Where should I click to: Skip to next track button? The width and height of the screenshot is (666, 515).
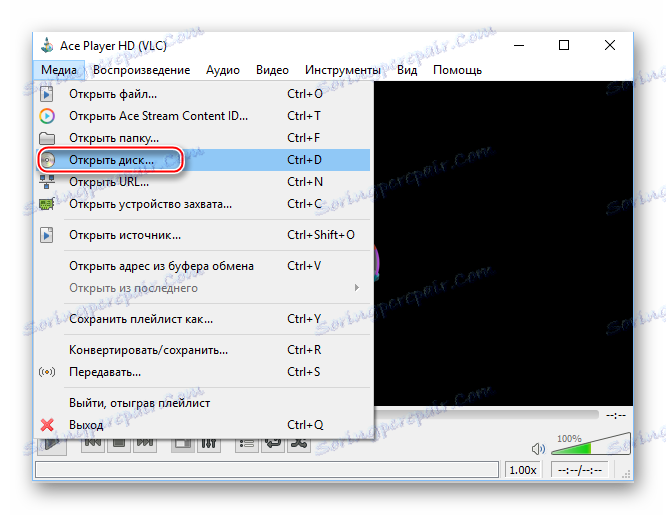point(145,444)
